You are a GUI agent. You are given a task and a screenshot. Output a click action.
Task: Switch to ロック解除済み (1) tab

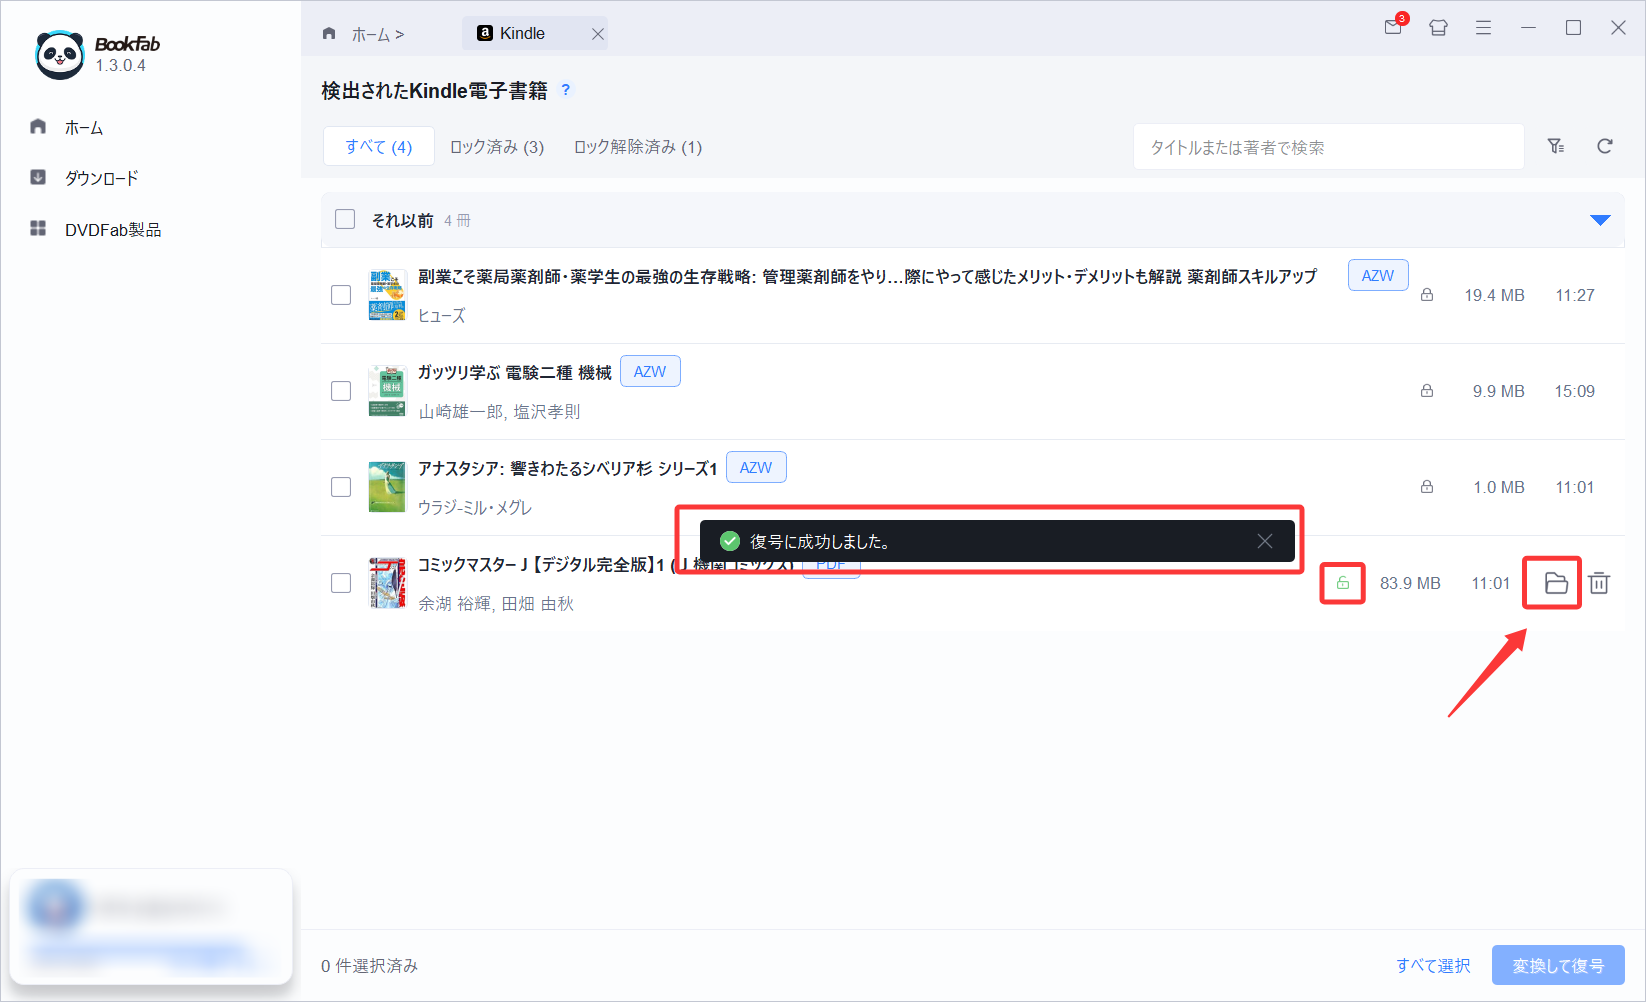click(638, 147)
